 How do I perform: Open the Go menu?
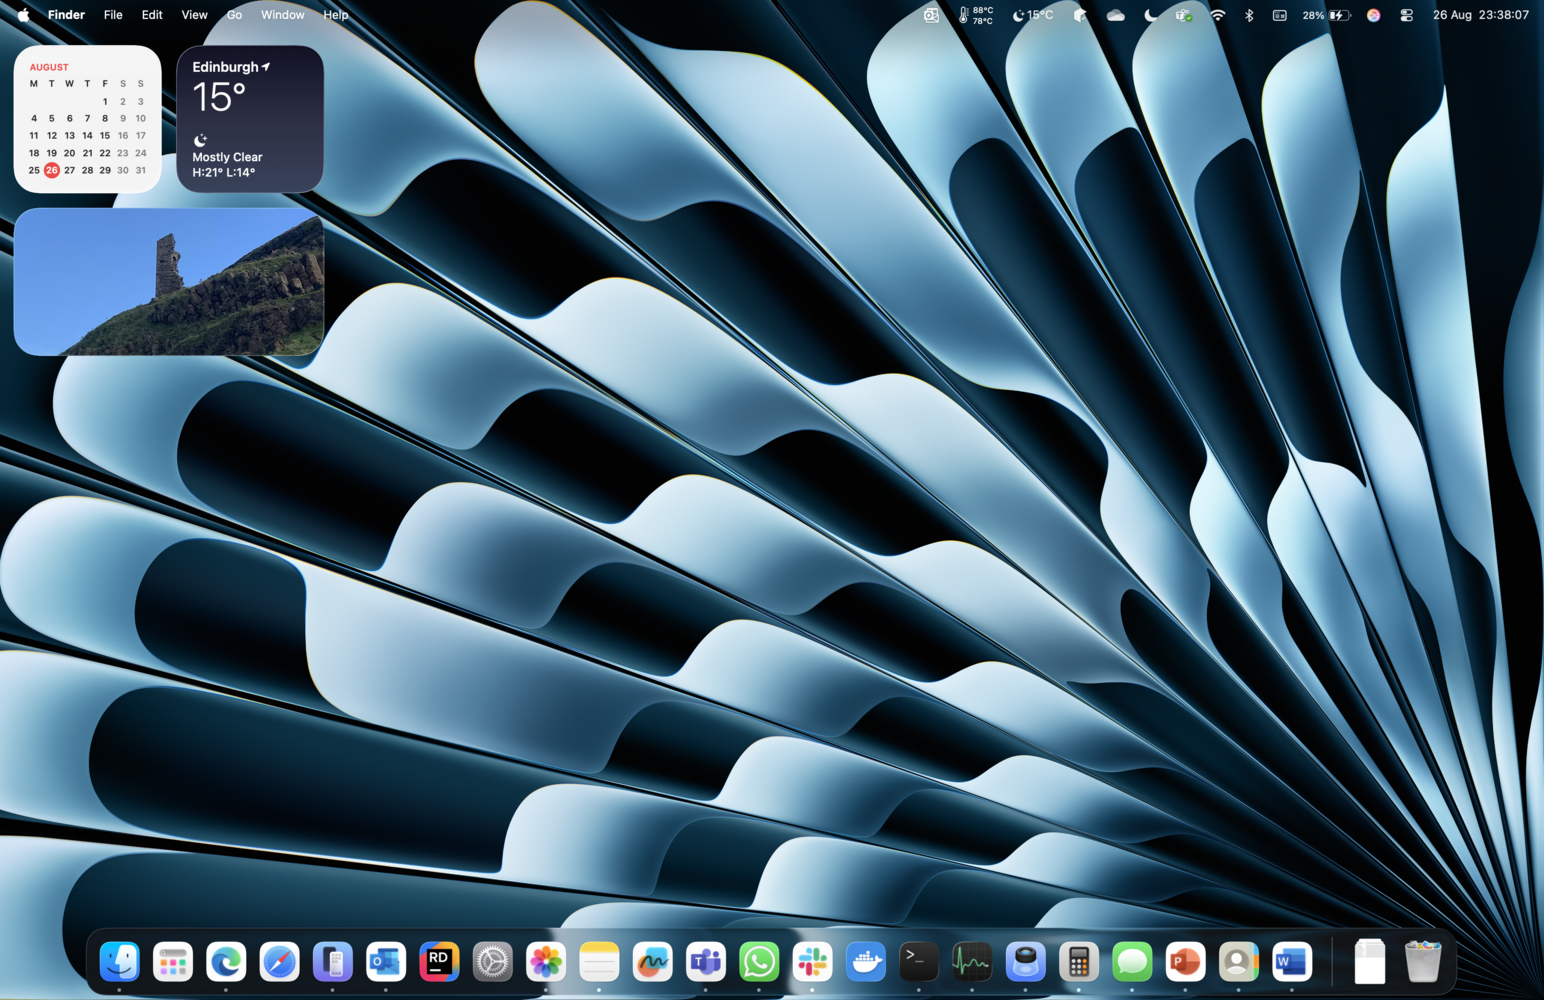(234, 15)
